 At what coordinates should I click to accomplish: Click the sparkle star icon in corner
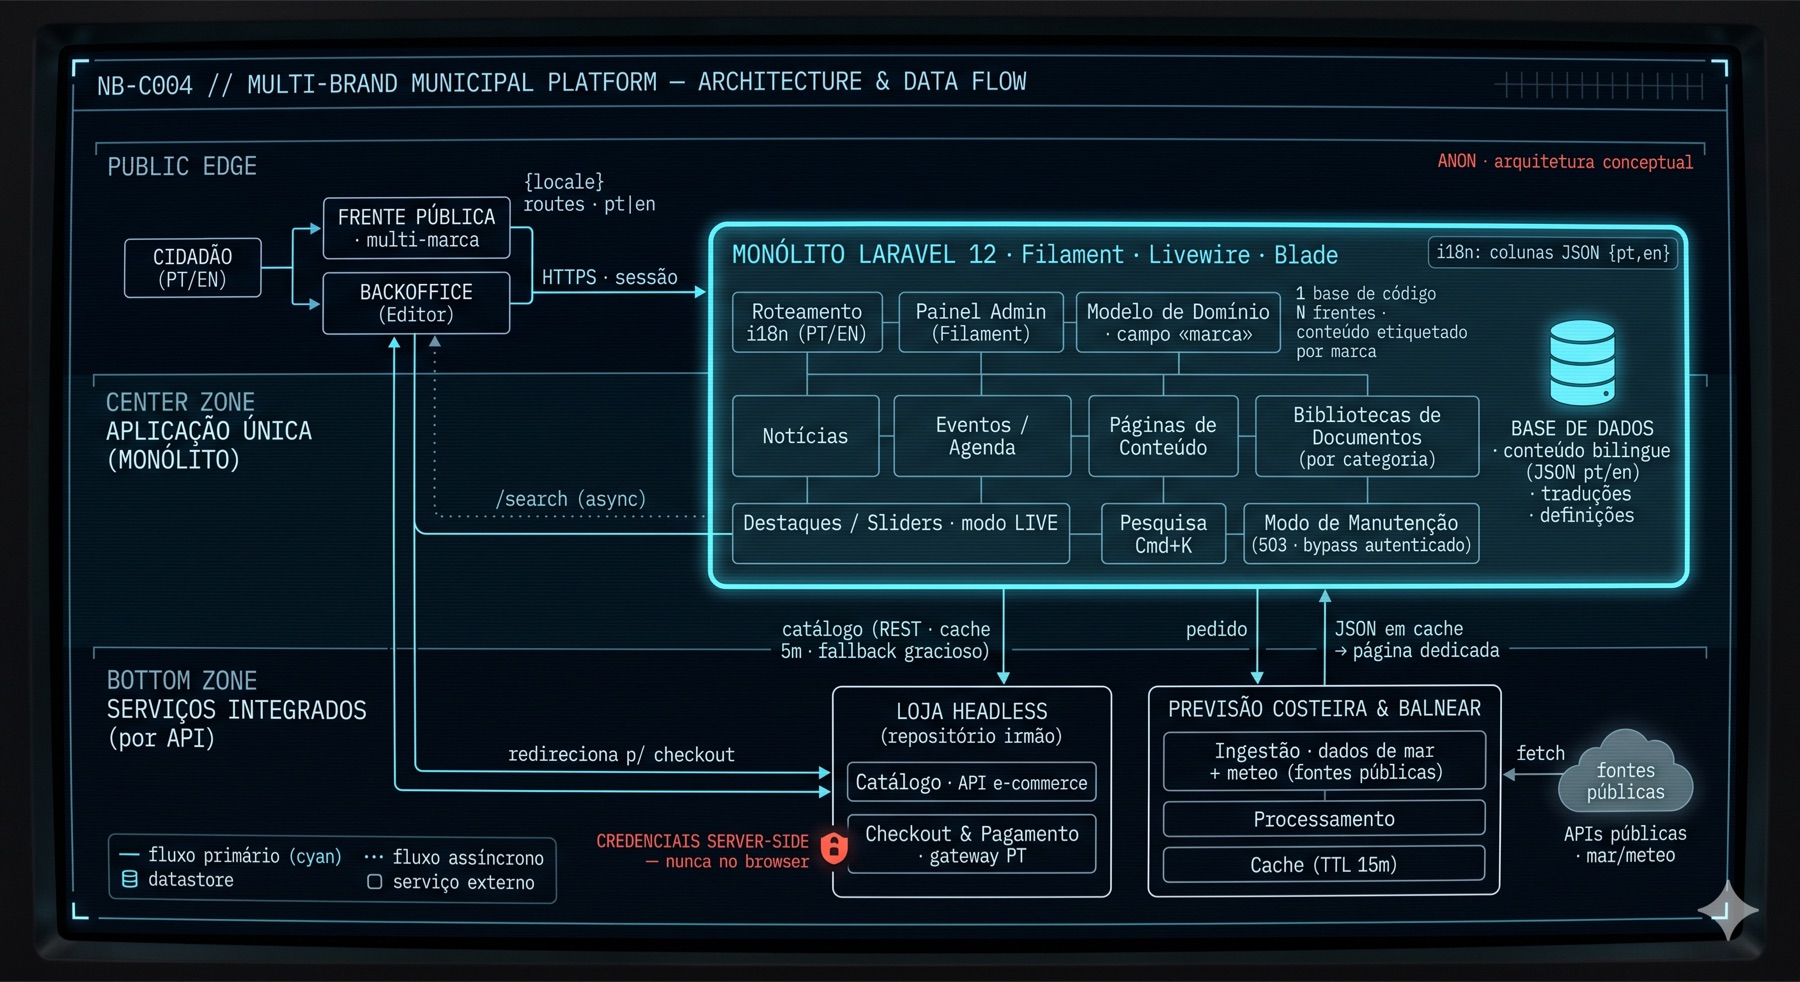tap(1728, 909)
